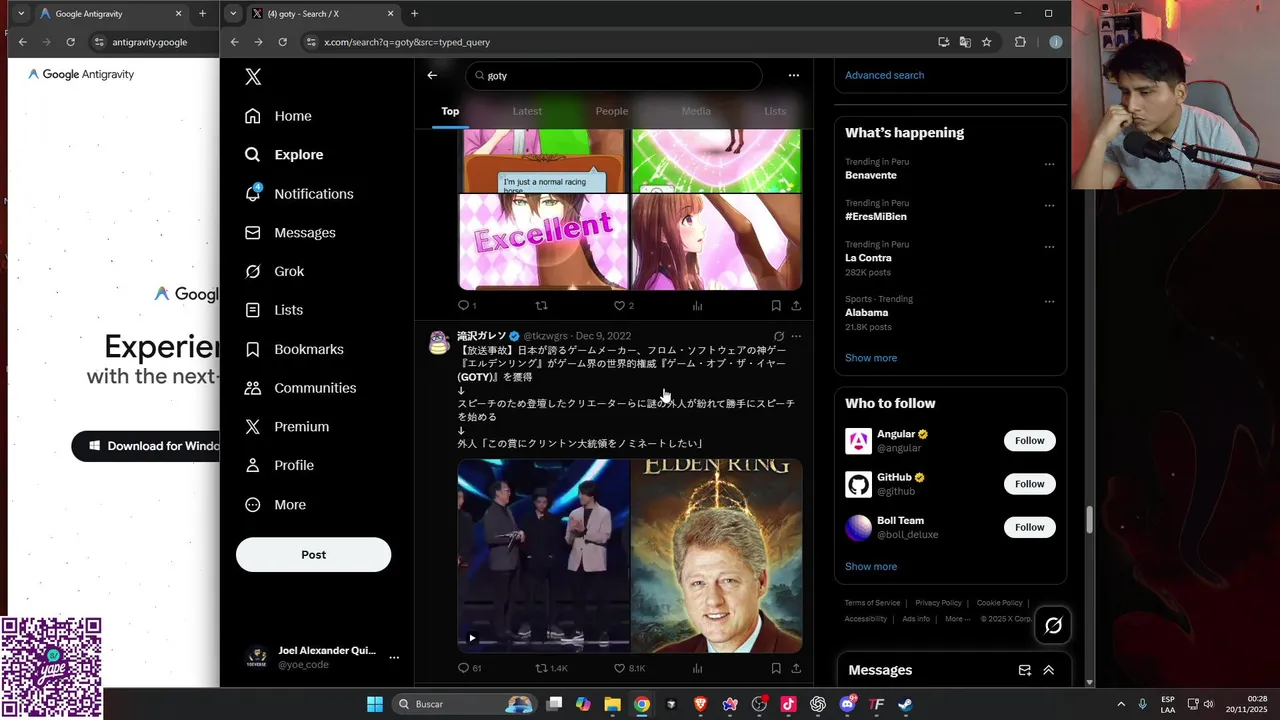
Task: Show hidden system tray icons
Action: point(1120,704)
